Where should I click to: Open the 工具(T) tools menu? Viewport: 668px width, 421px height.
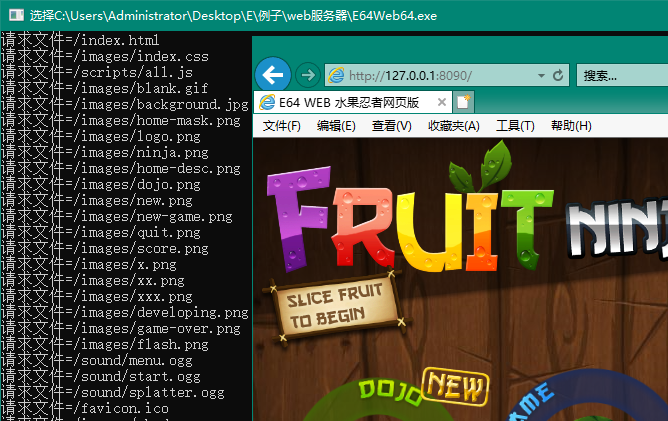(x=515, y=126)
